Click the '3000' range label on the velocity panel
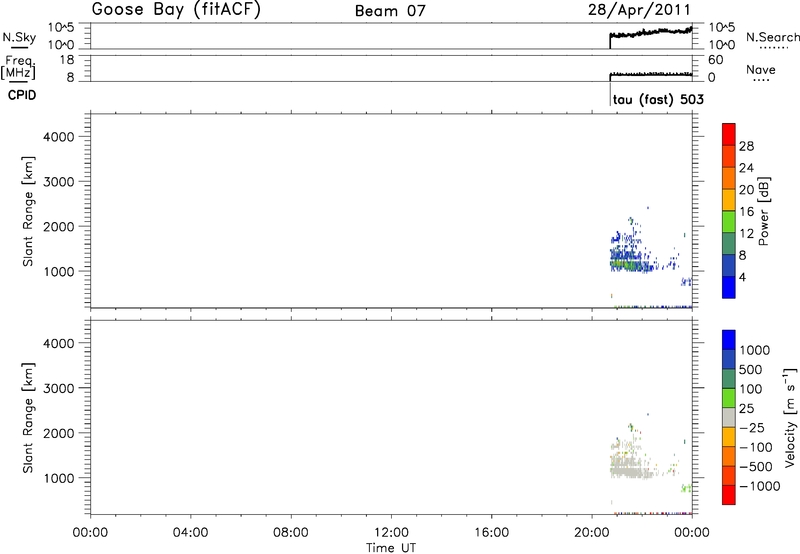Image resolution: width=800 pixels, height=554 pixels. (59, 388)
